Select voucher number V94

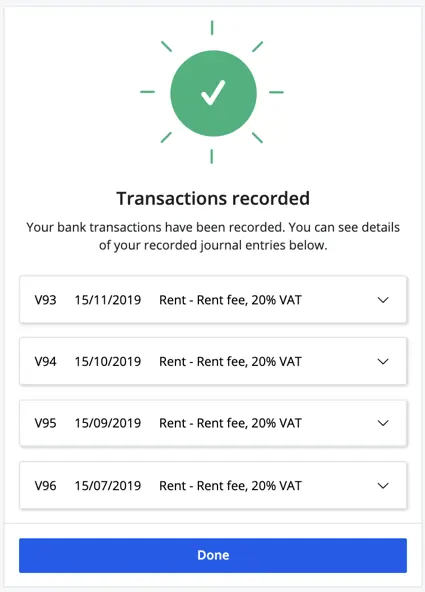45,362
